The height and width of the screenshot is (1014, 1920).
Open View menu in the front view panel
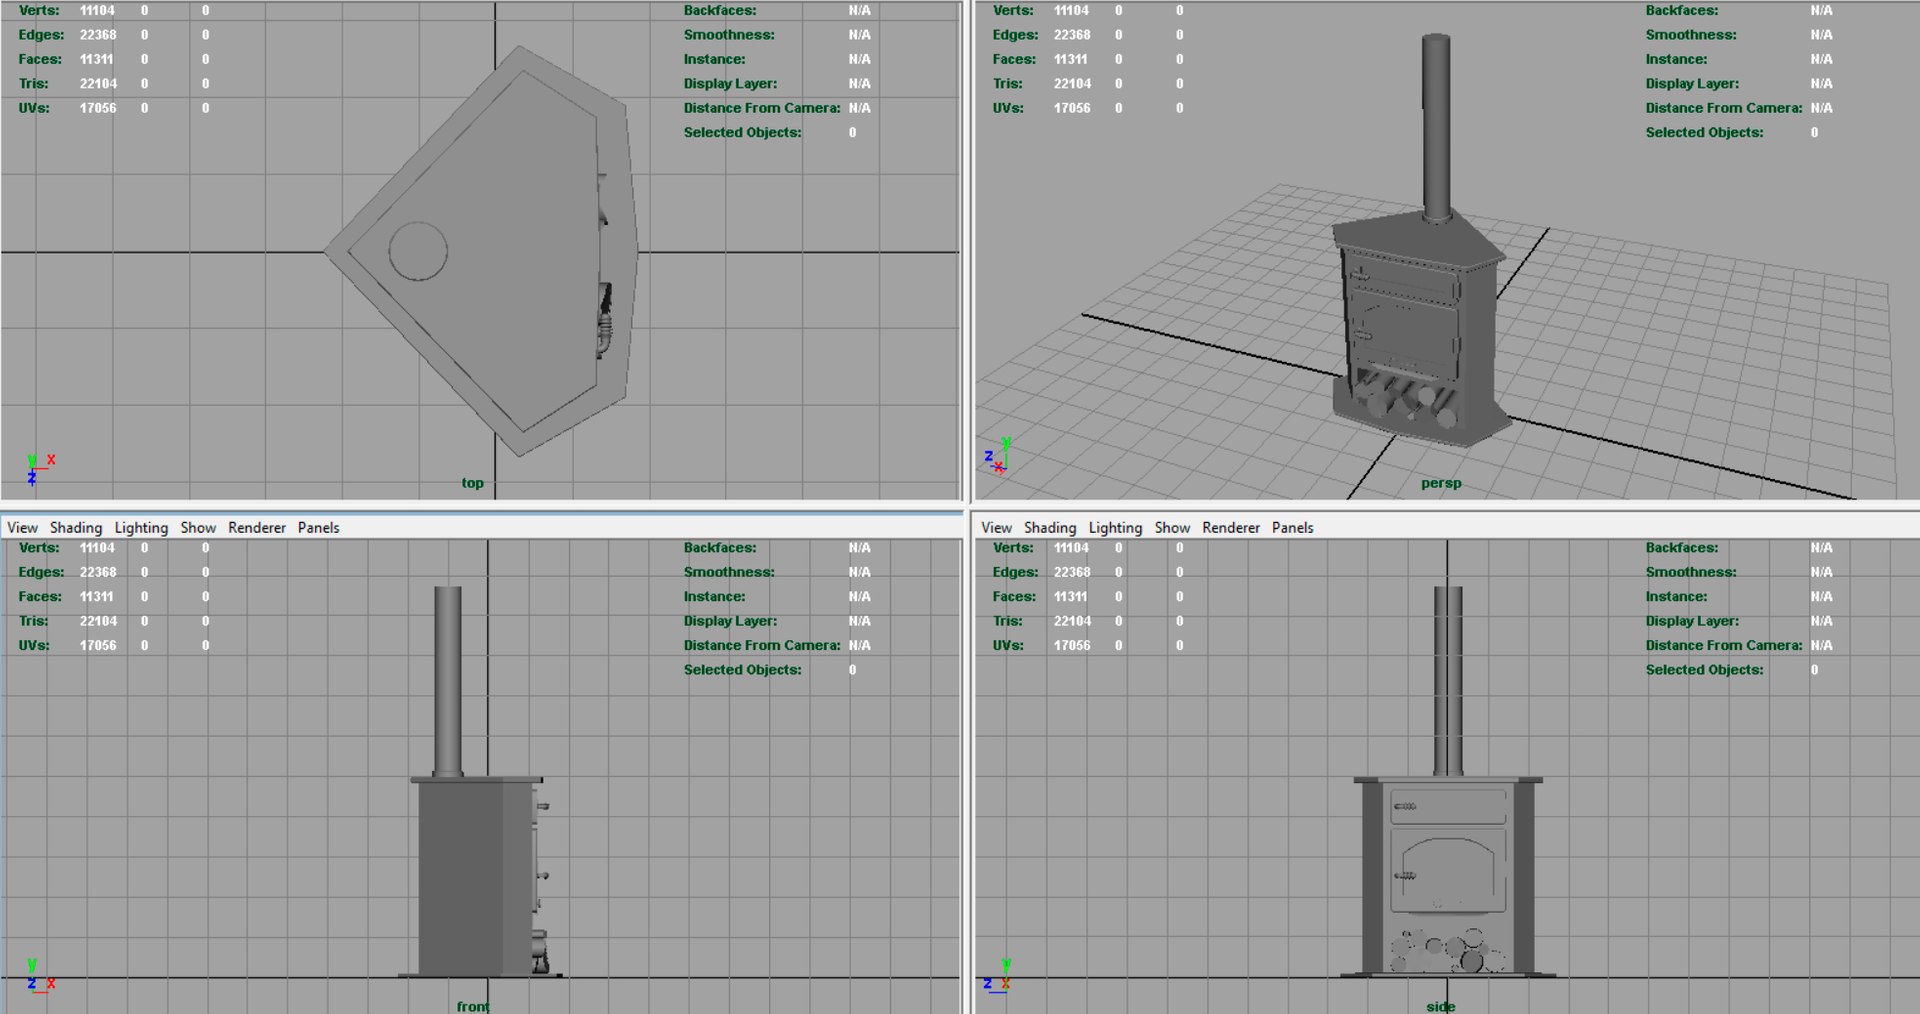(x=22, y=527)
